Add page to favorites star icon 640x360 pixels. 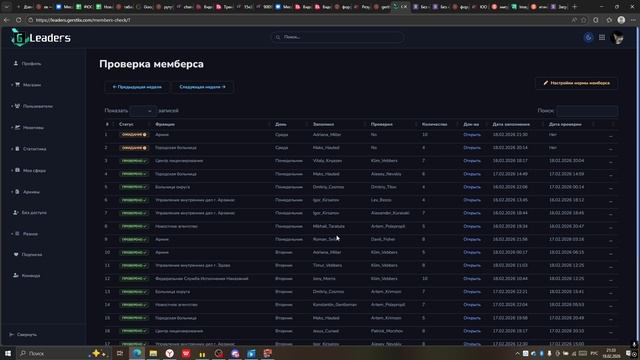584,20
